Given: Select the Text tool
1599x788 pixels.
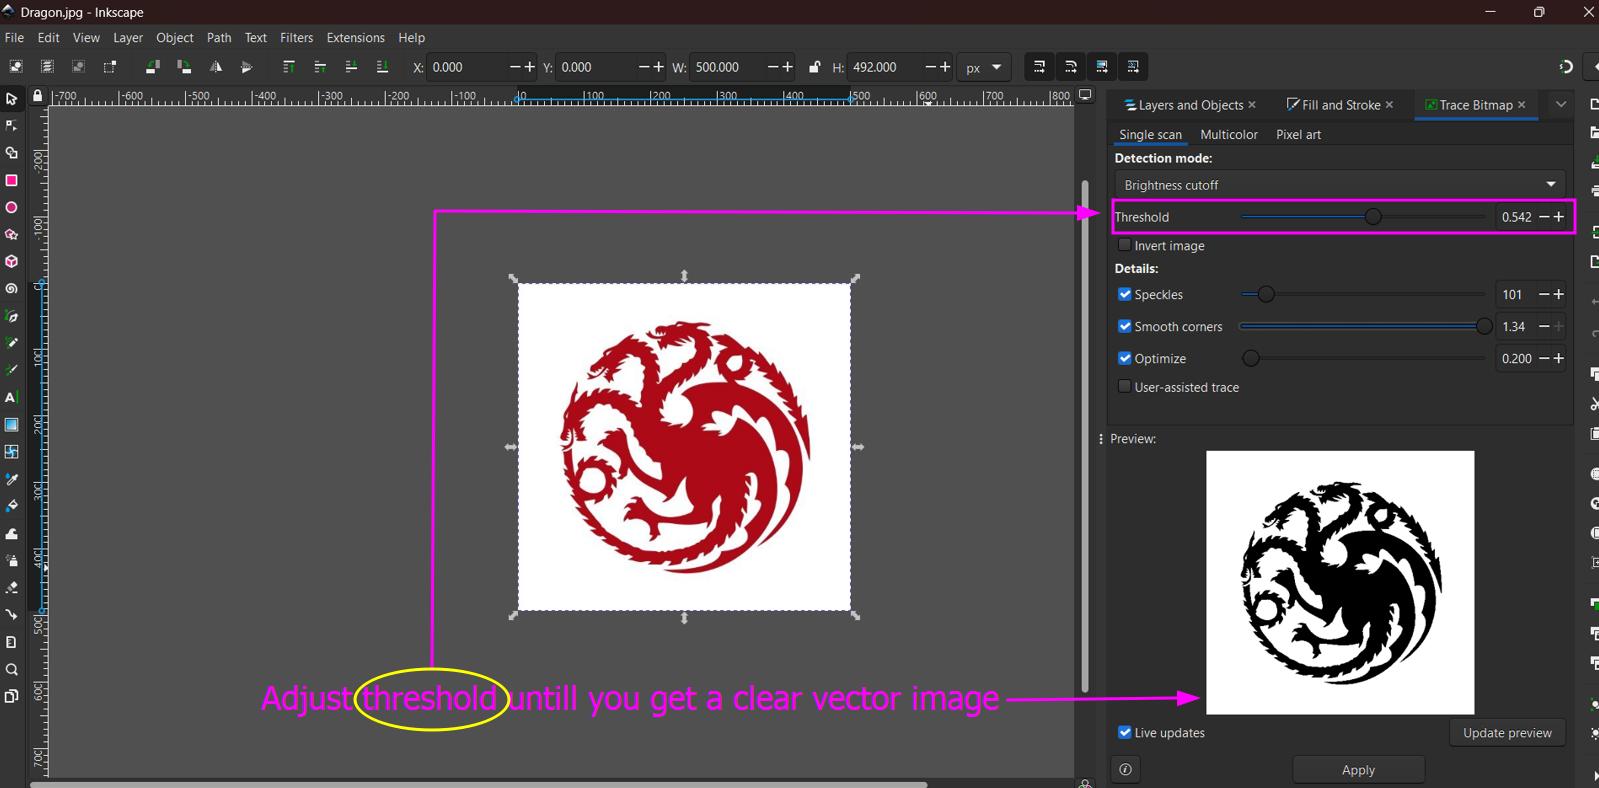Looking at the screenshot, I should (11, 397).
